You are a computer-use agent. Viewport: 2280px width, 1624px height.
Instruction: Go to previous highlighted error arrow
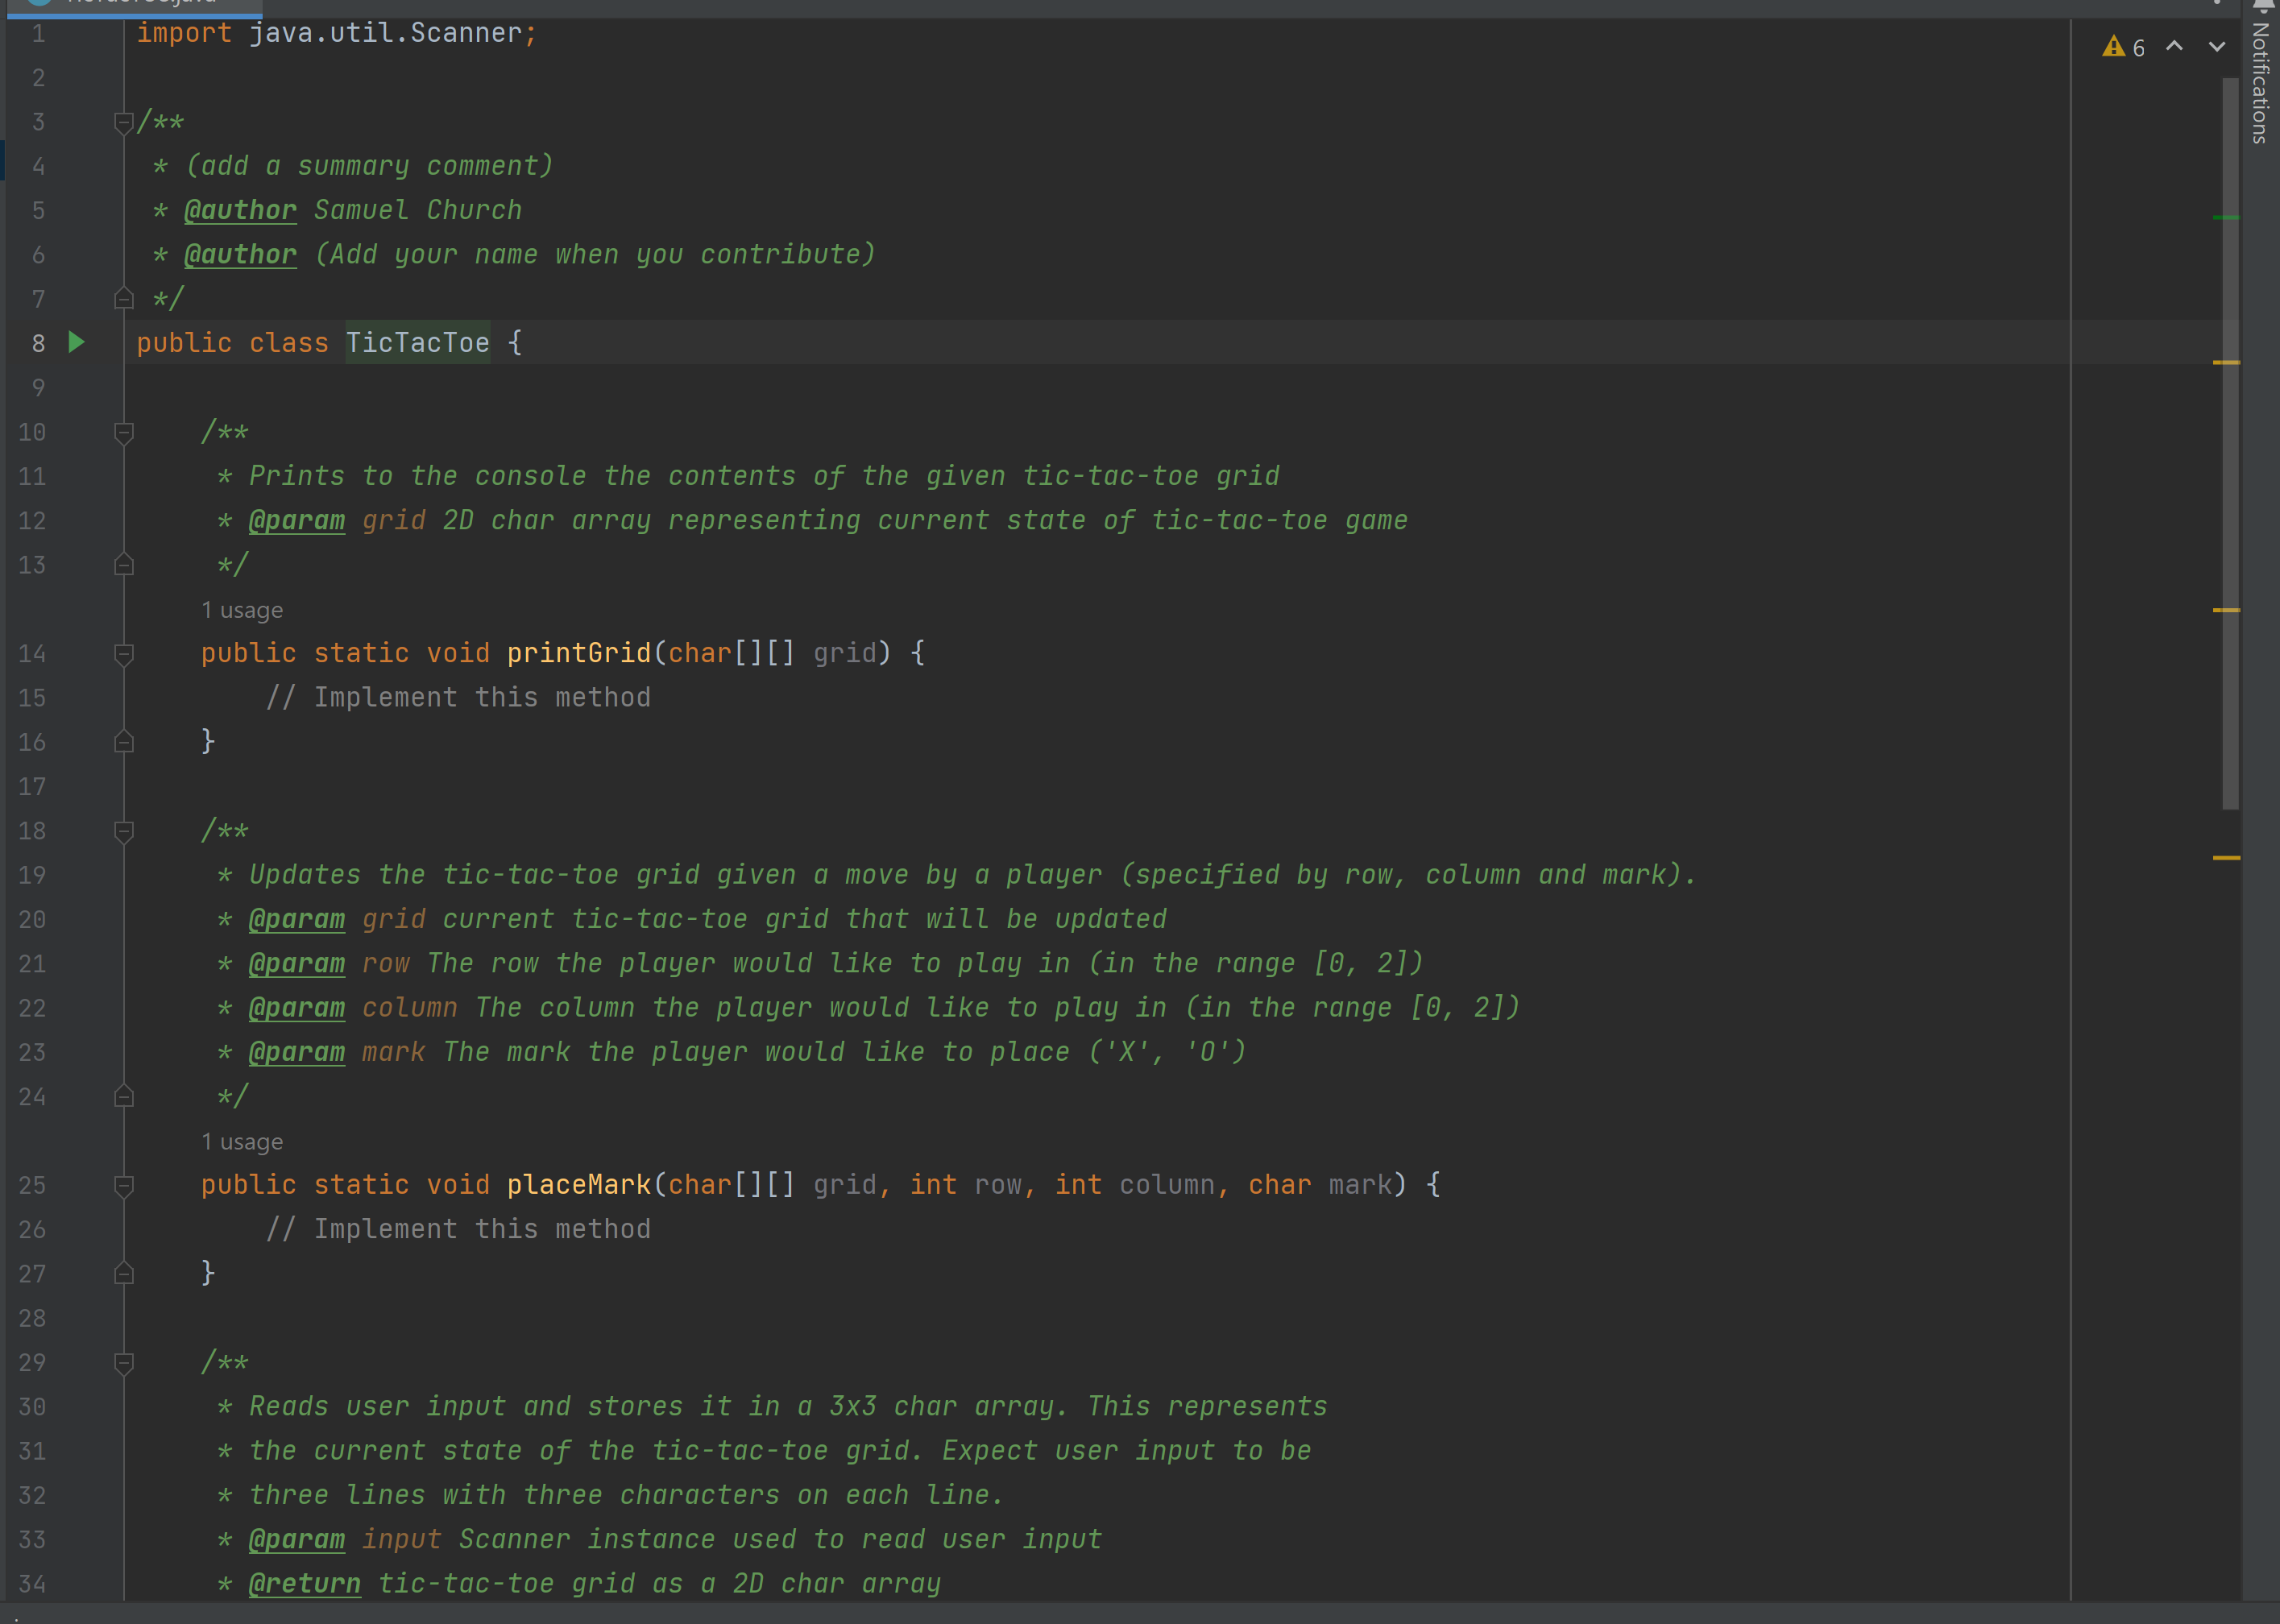click(2174, 46)
